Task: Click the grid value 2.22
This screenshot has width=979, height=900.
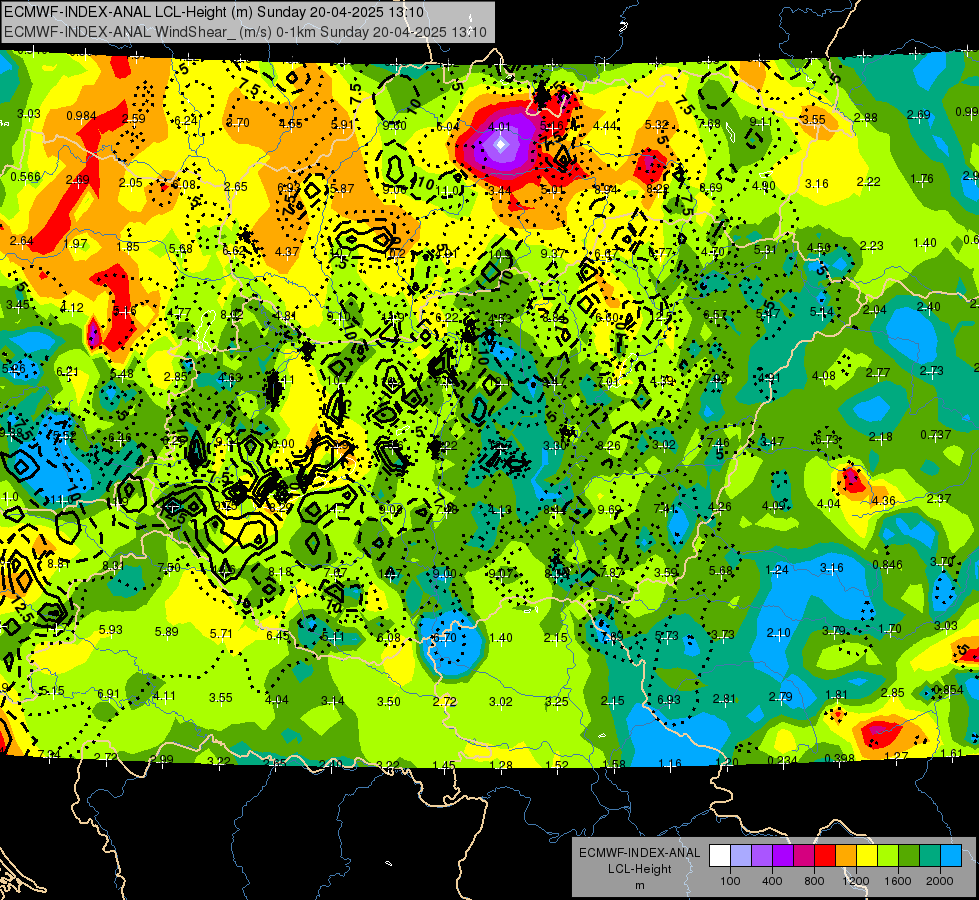Action: click(868, 182)
